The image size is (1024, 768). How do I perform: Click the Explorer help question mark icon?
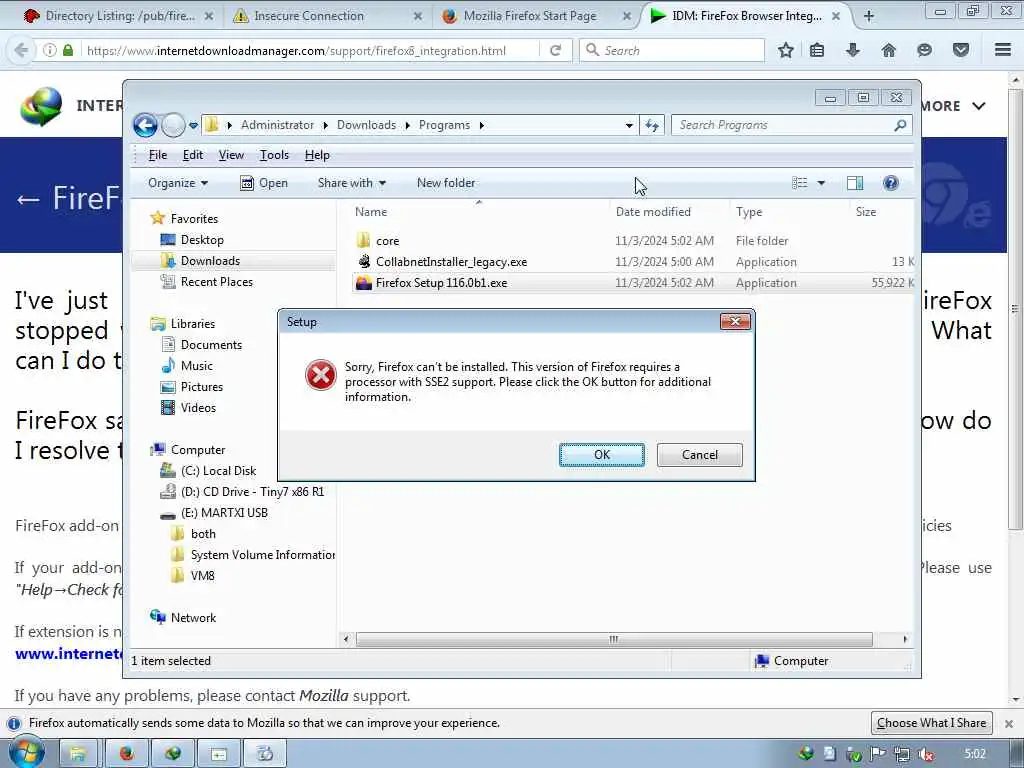891,183
